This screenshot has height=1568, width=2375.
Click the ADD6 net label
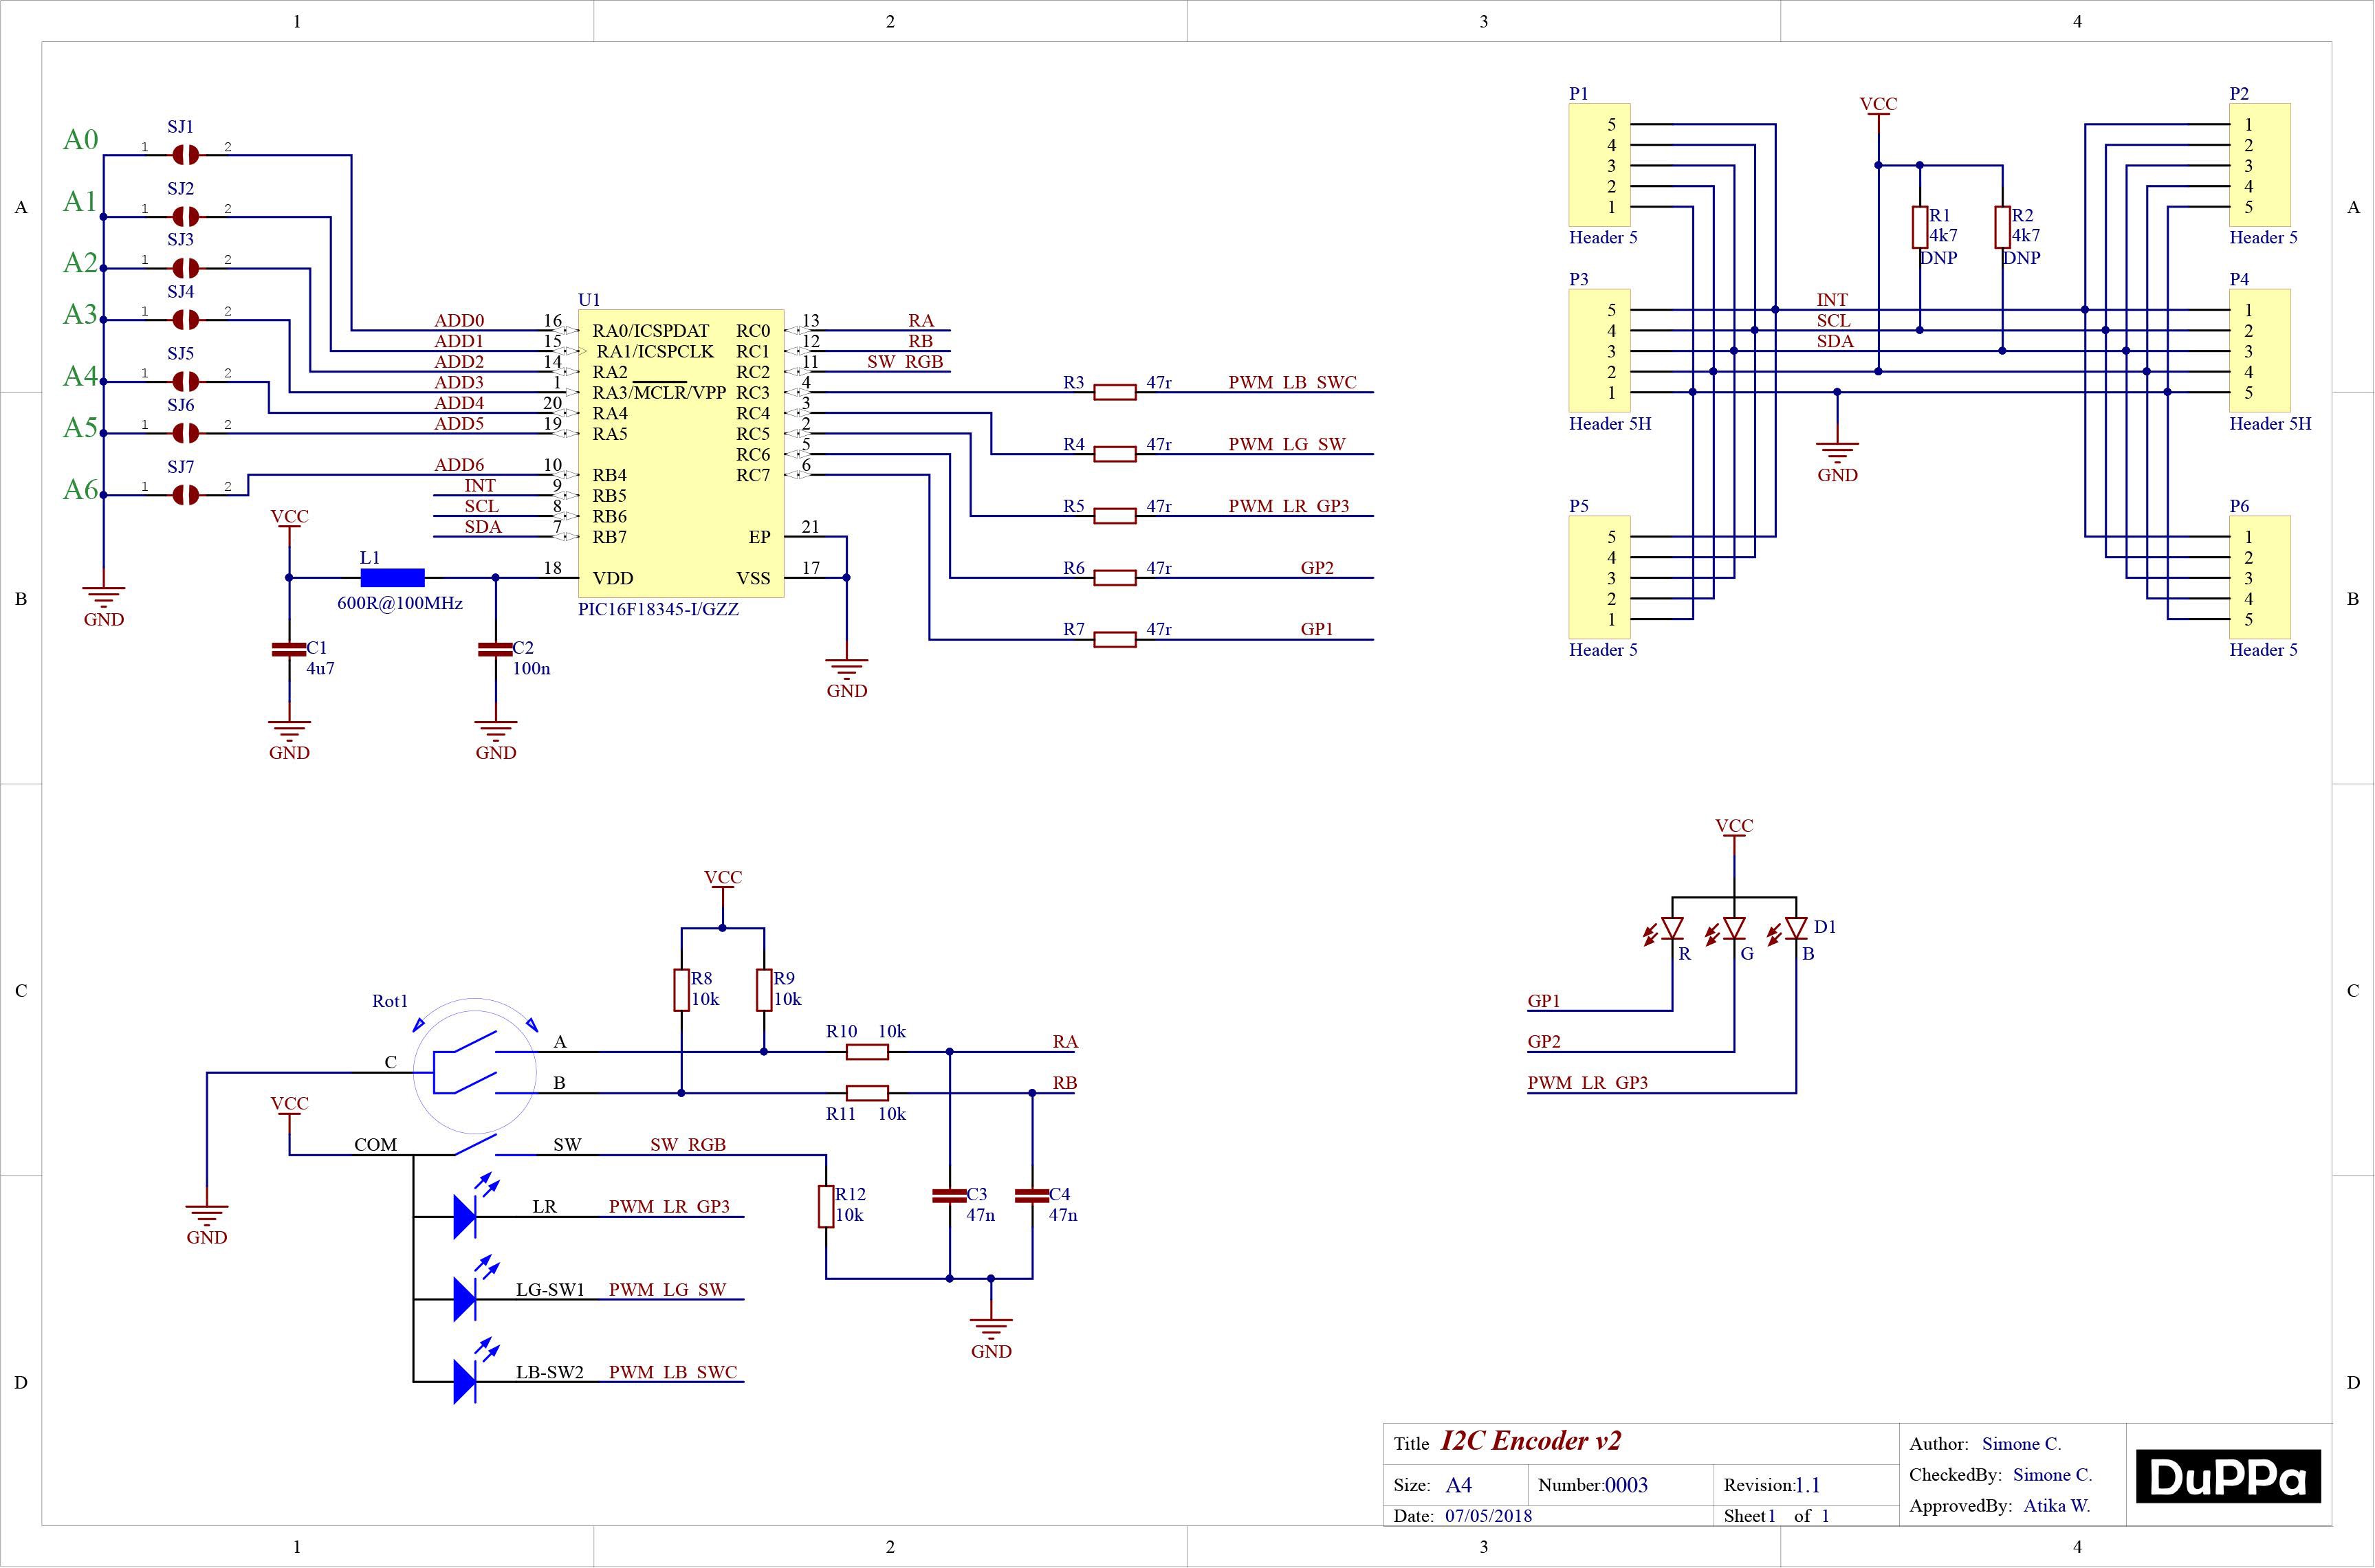459,465
